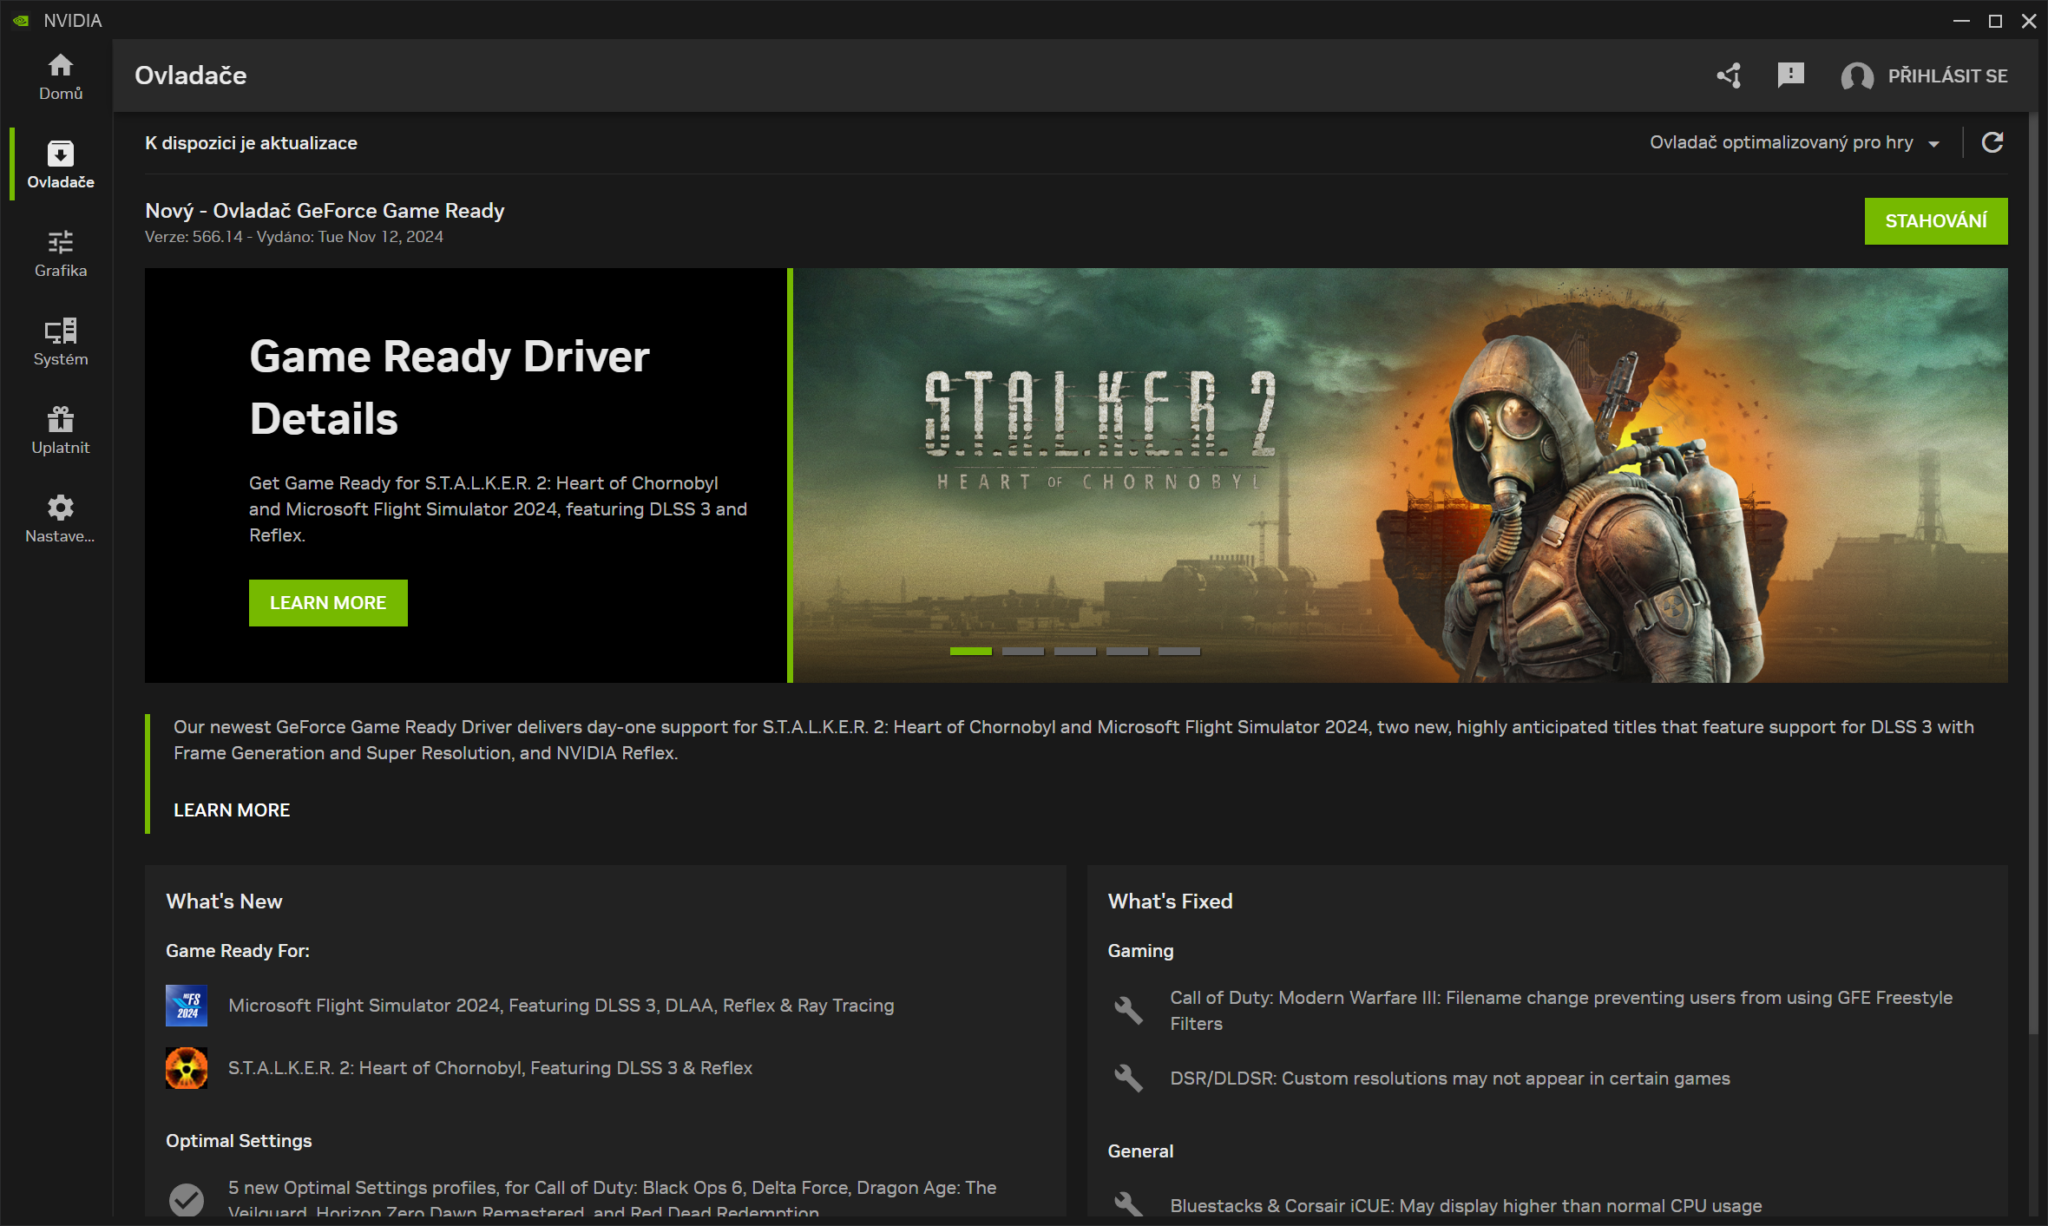This screenshot has height=1226, width=2048.
Task: Click the Optimal Settings checkmark icon
Action: (x=186, y=1198)
